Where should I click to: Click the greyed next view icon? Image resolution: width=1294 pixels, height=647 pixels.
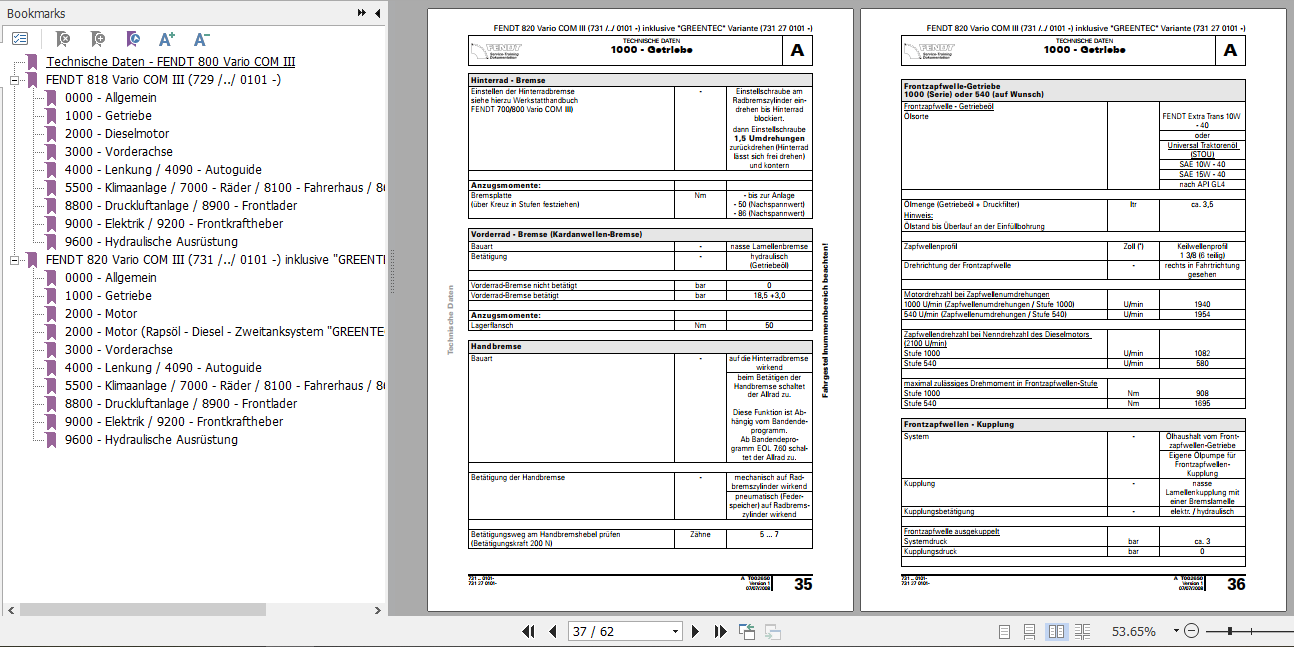pos(772,631)
